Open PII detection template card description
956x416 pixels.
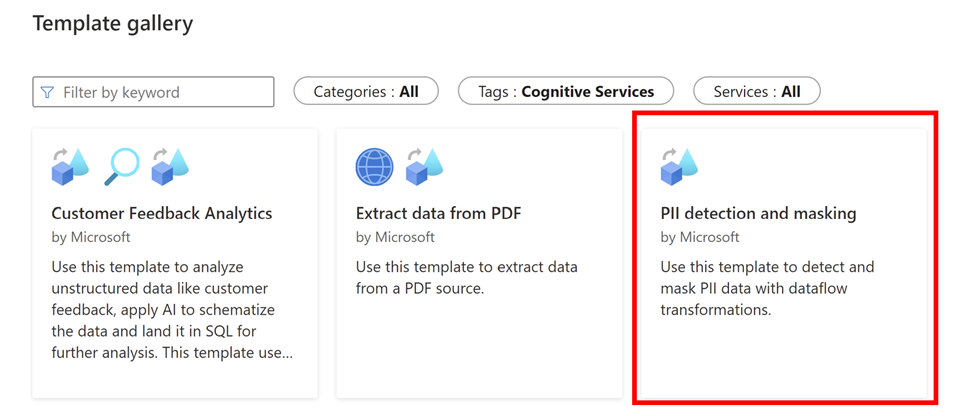(767, 289)
